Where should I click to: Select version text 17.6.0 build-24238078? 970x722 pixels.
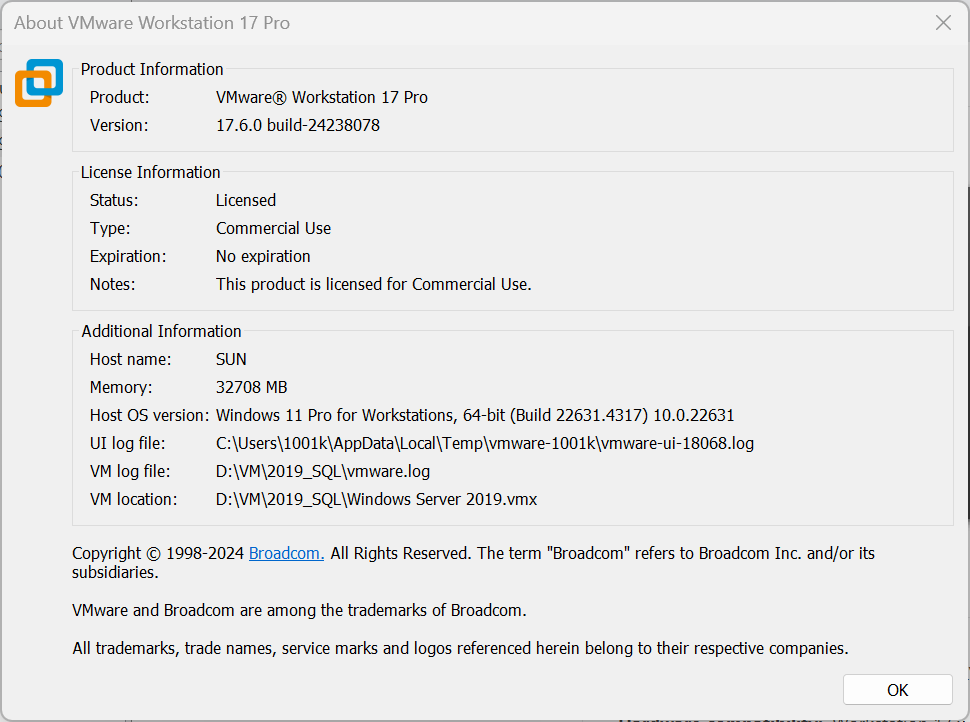(298, 125)
